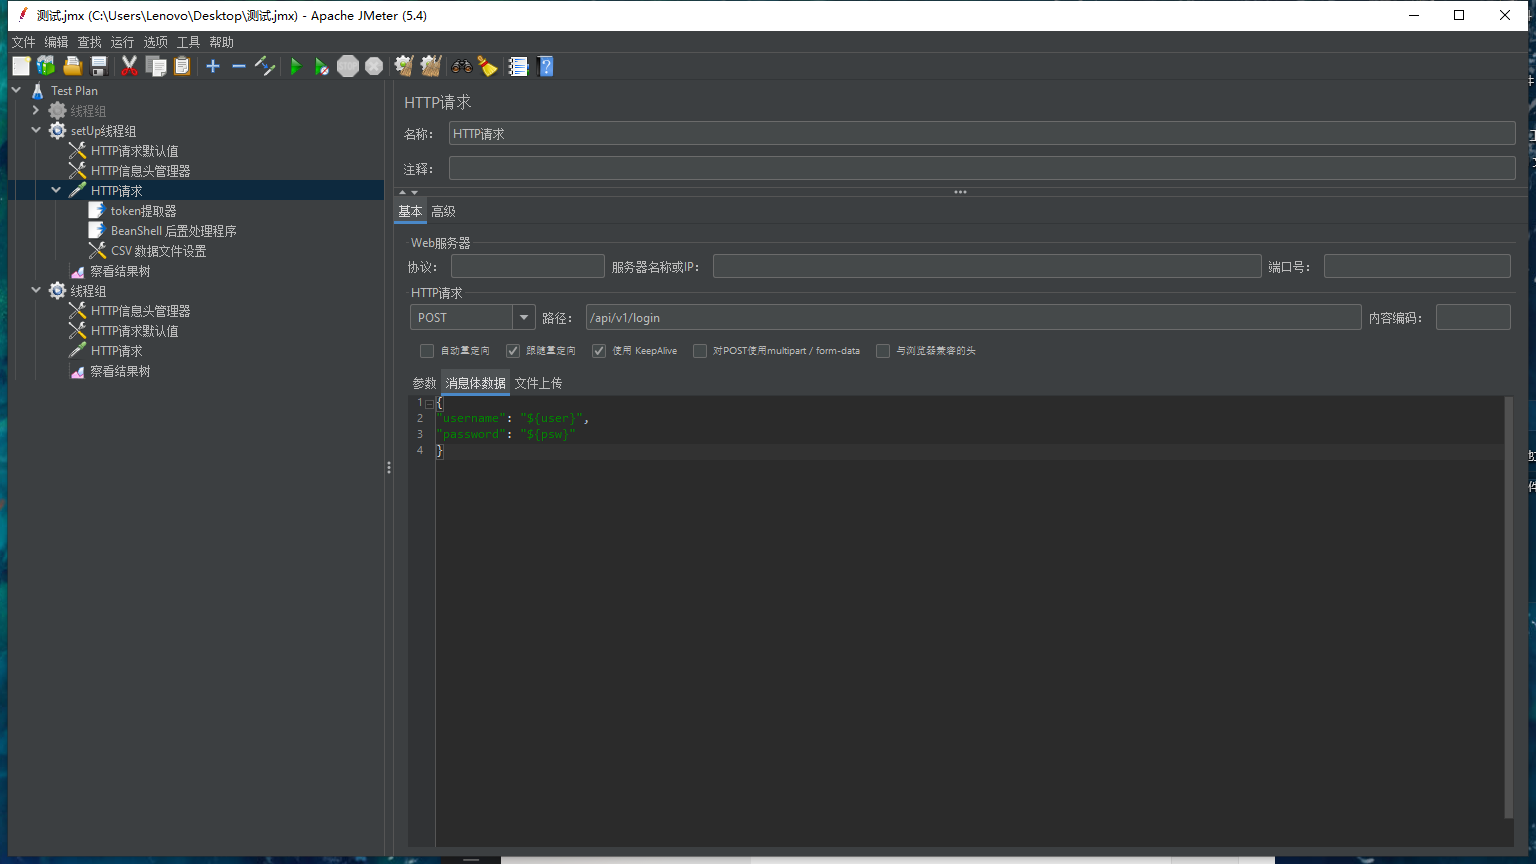Screen dimensions: 1536x864
Task: Clear results using the single broom icon
Action: (x=402, y=66)
